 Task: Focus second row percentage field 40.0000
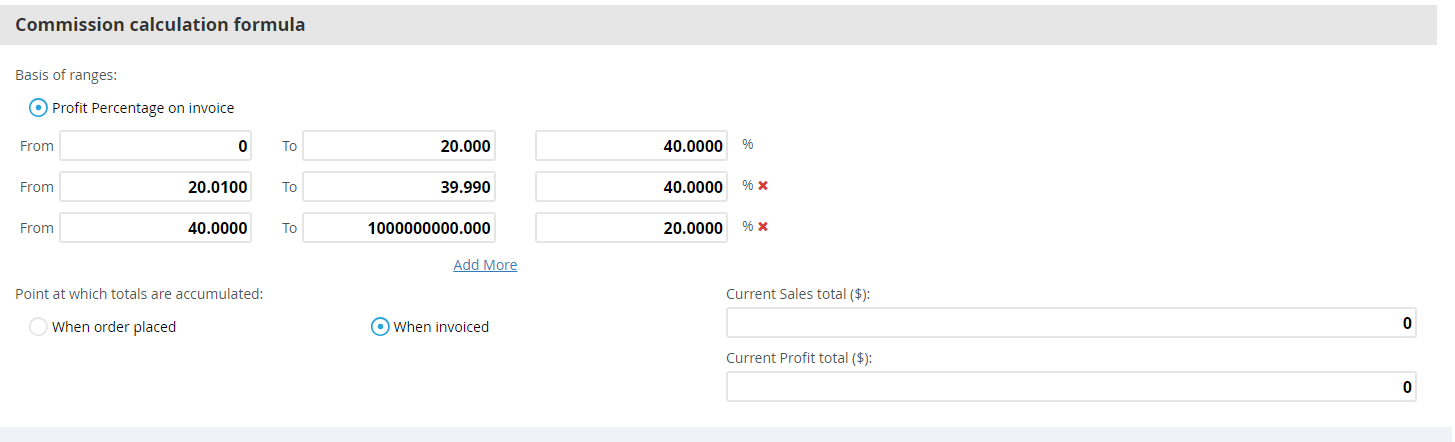pyautogui.click(x=632, y=187)
